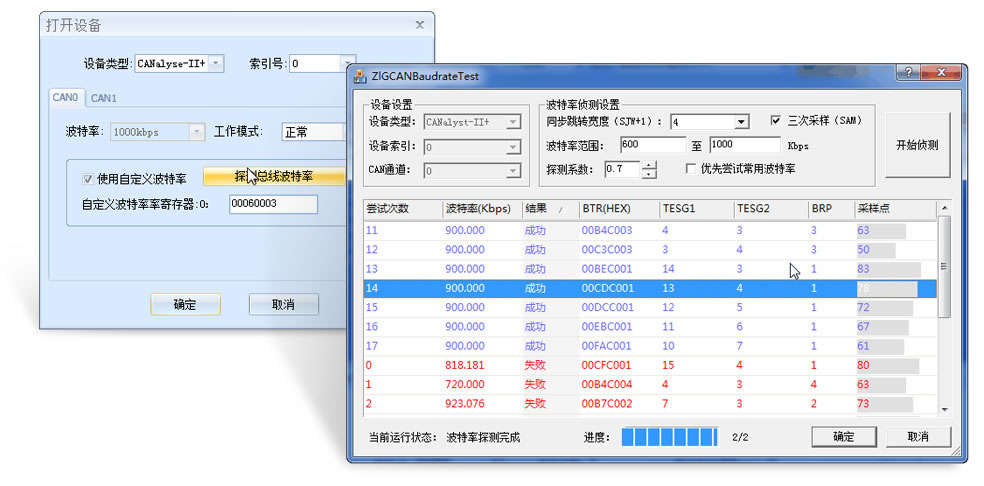984x486 pixels.
Task: Sort by BTR(HEX) column header
Action: tap(619, 209)
